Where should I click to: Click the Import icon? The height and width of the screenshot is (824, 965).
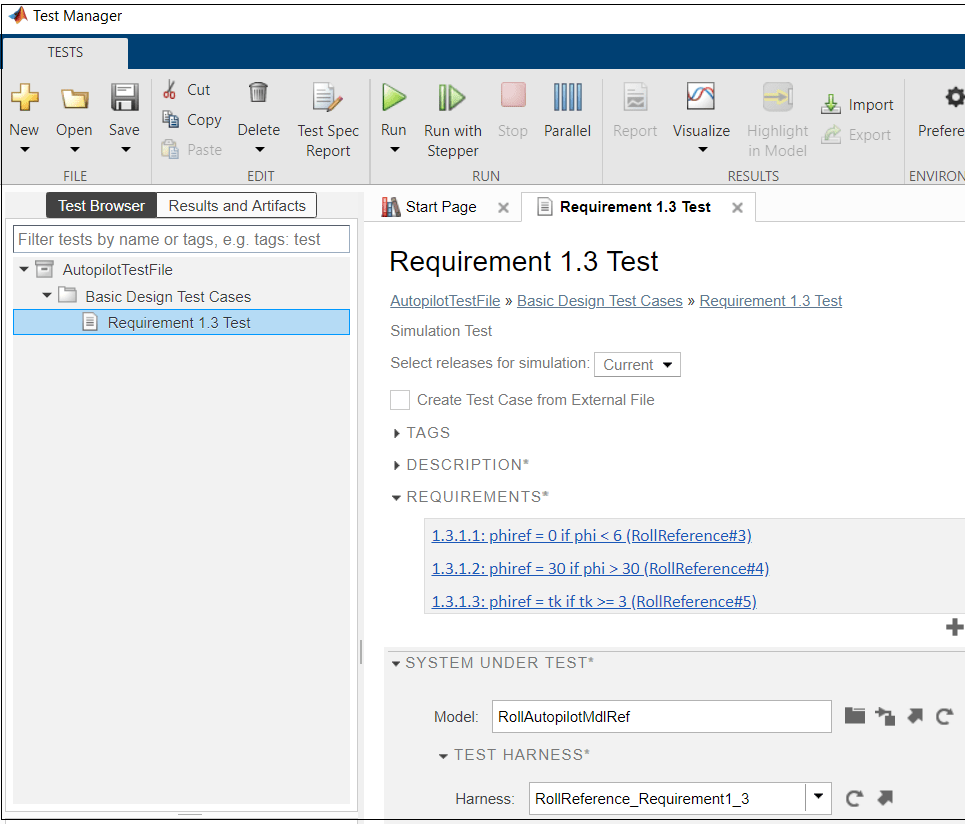tap(831, 105)
